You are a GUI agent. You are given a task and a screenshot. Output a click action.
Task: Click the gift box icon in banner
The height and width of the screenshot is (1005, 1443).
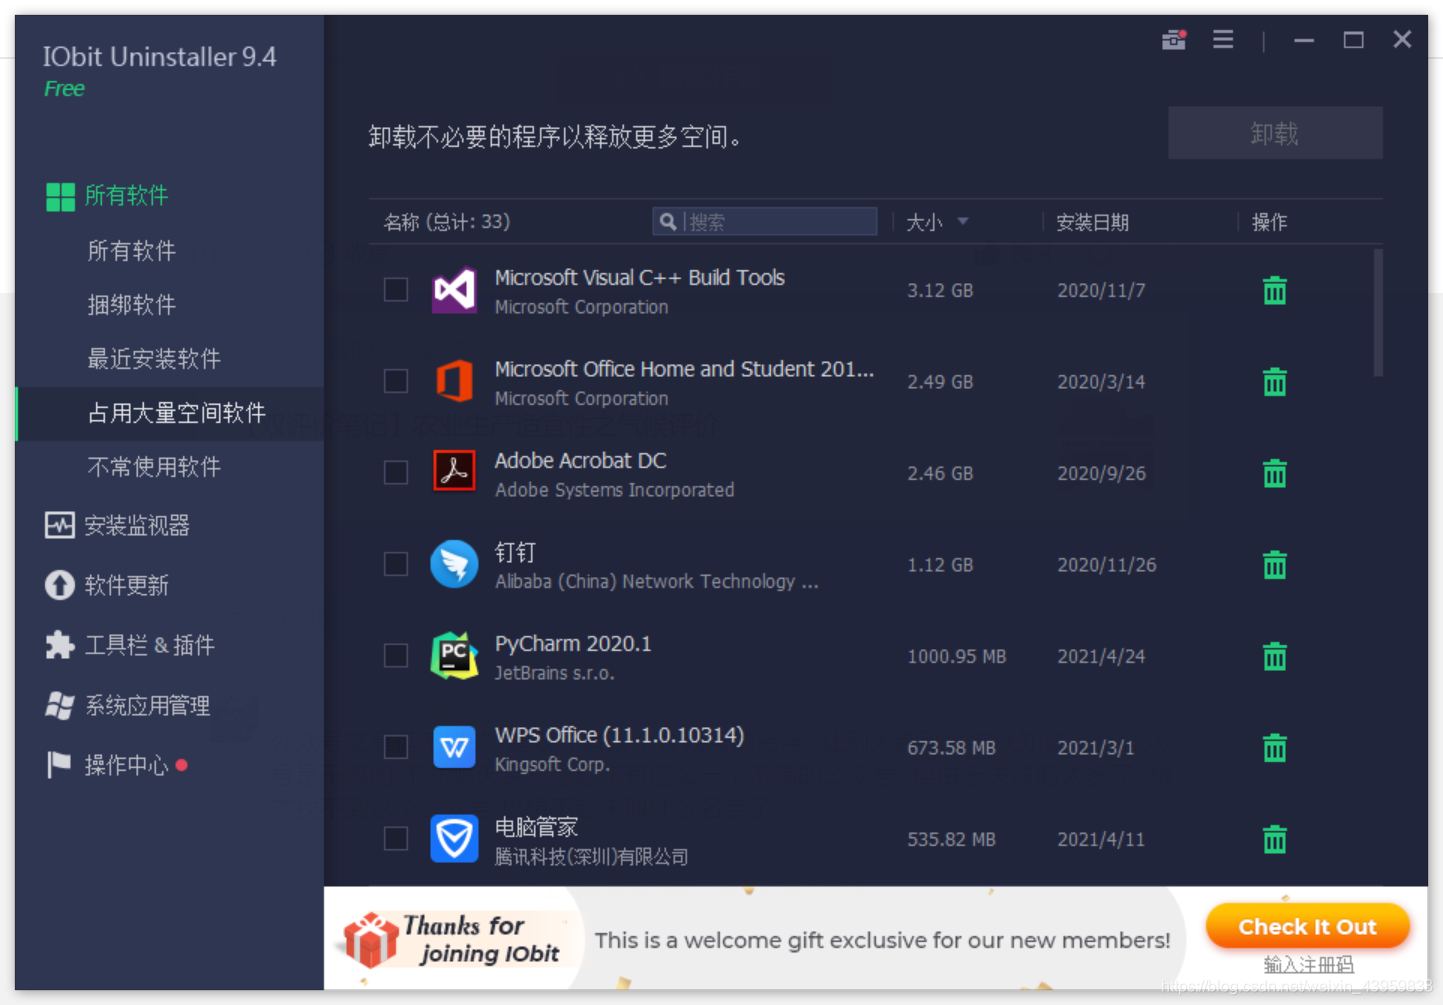(x=370, y=940)
